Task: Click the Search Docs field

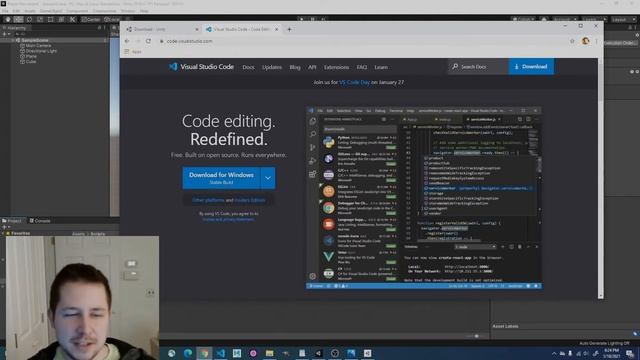Action: pos(478,67)
